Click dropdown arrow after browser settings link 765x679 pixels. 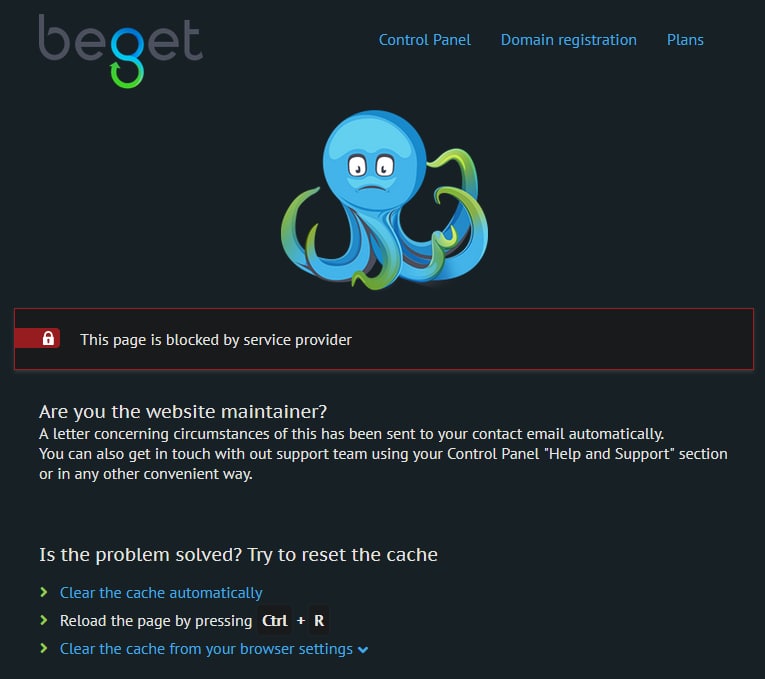click(362, 650)
